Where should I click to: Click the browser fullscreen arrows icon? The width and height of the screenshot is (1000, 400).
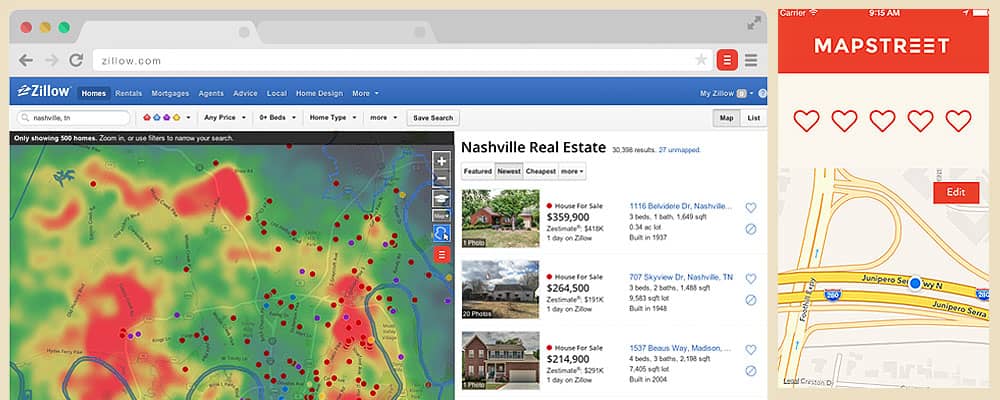754,23
